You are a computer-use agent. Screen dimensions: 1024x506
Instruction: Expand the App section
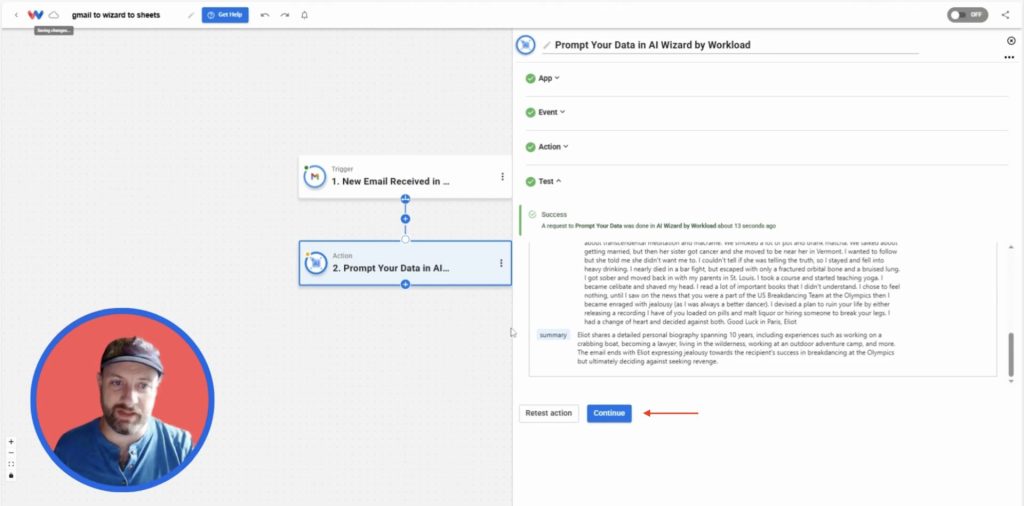[549, 78]
